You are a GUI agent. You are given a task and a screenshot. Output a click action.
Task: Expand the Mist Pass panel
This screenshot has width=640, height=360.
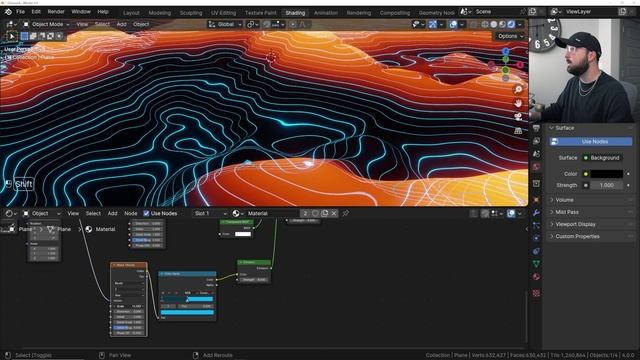[590, 212]
